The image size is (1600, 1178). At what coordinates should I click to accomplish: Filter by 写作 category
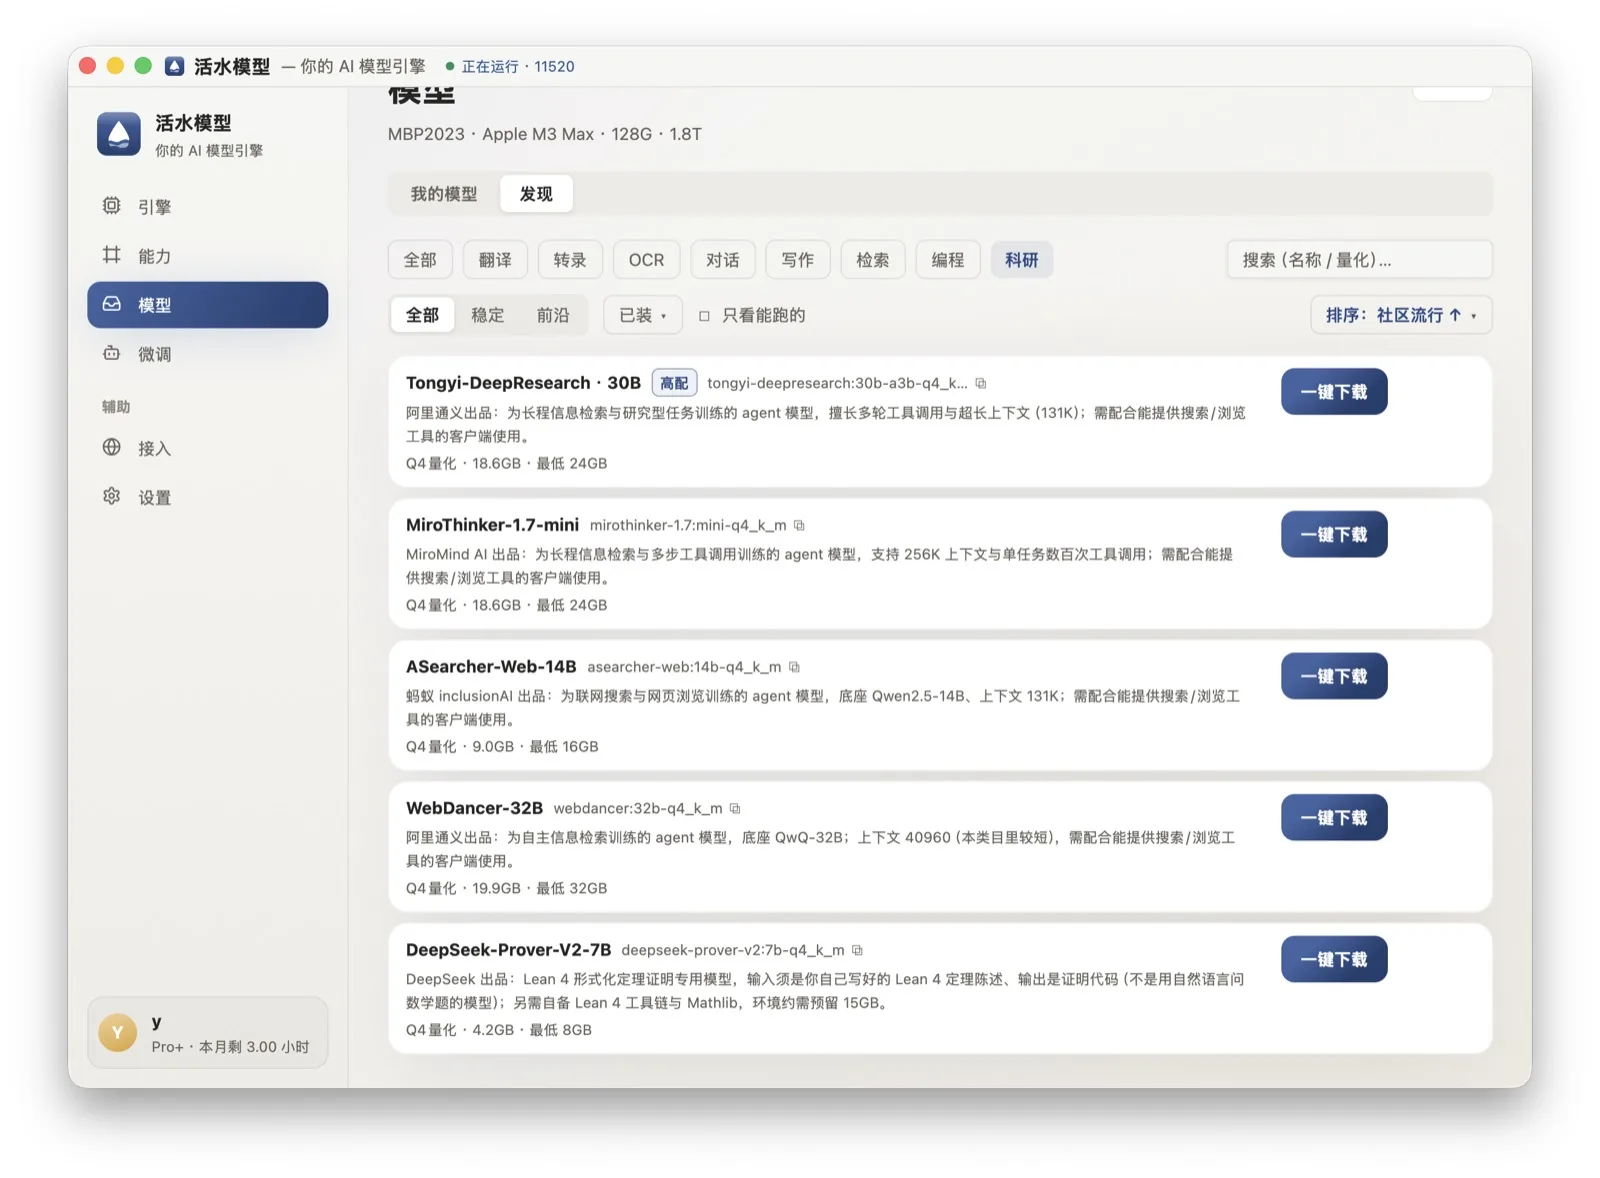797,260
